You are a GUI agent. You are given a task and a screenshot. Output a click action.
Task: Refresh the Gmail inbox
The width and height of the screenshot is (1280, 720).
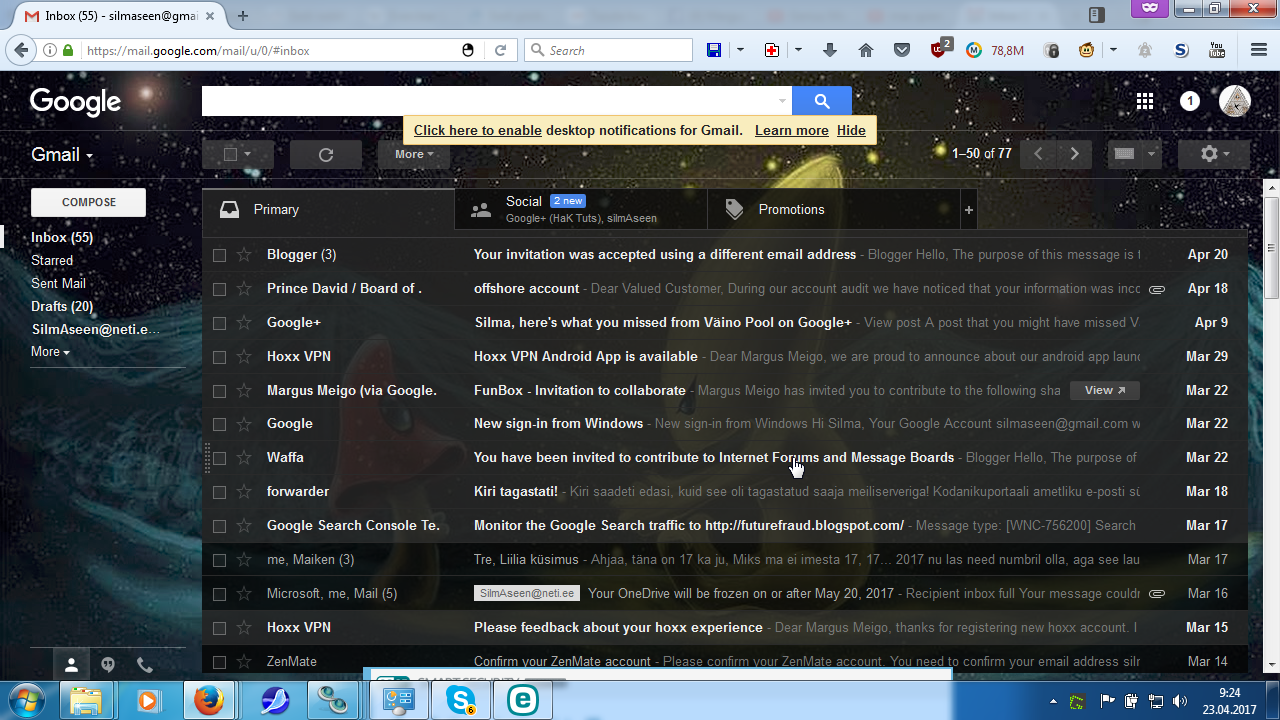point(325,154)
